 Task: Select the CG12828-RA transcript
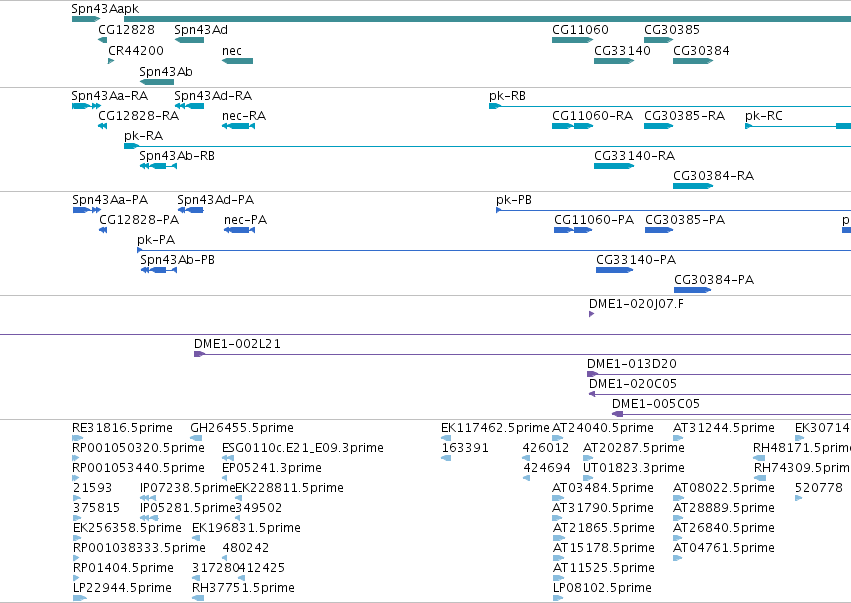click(103, 126)
